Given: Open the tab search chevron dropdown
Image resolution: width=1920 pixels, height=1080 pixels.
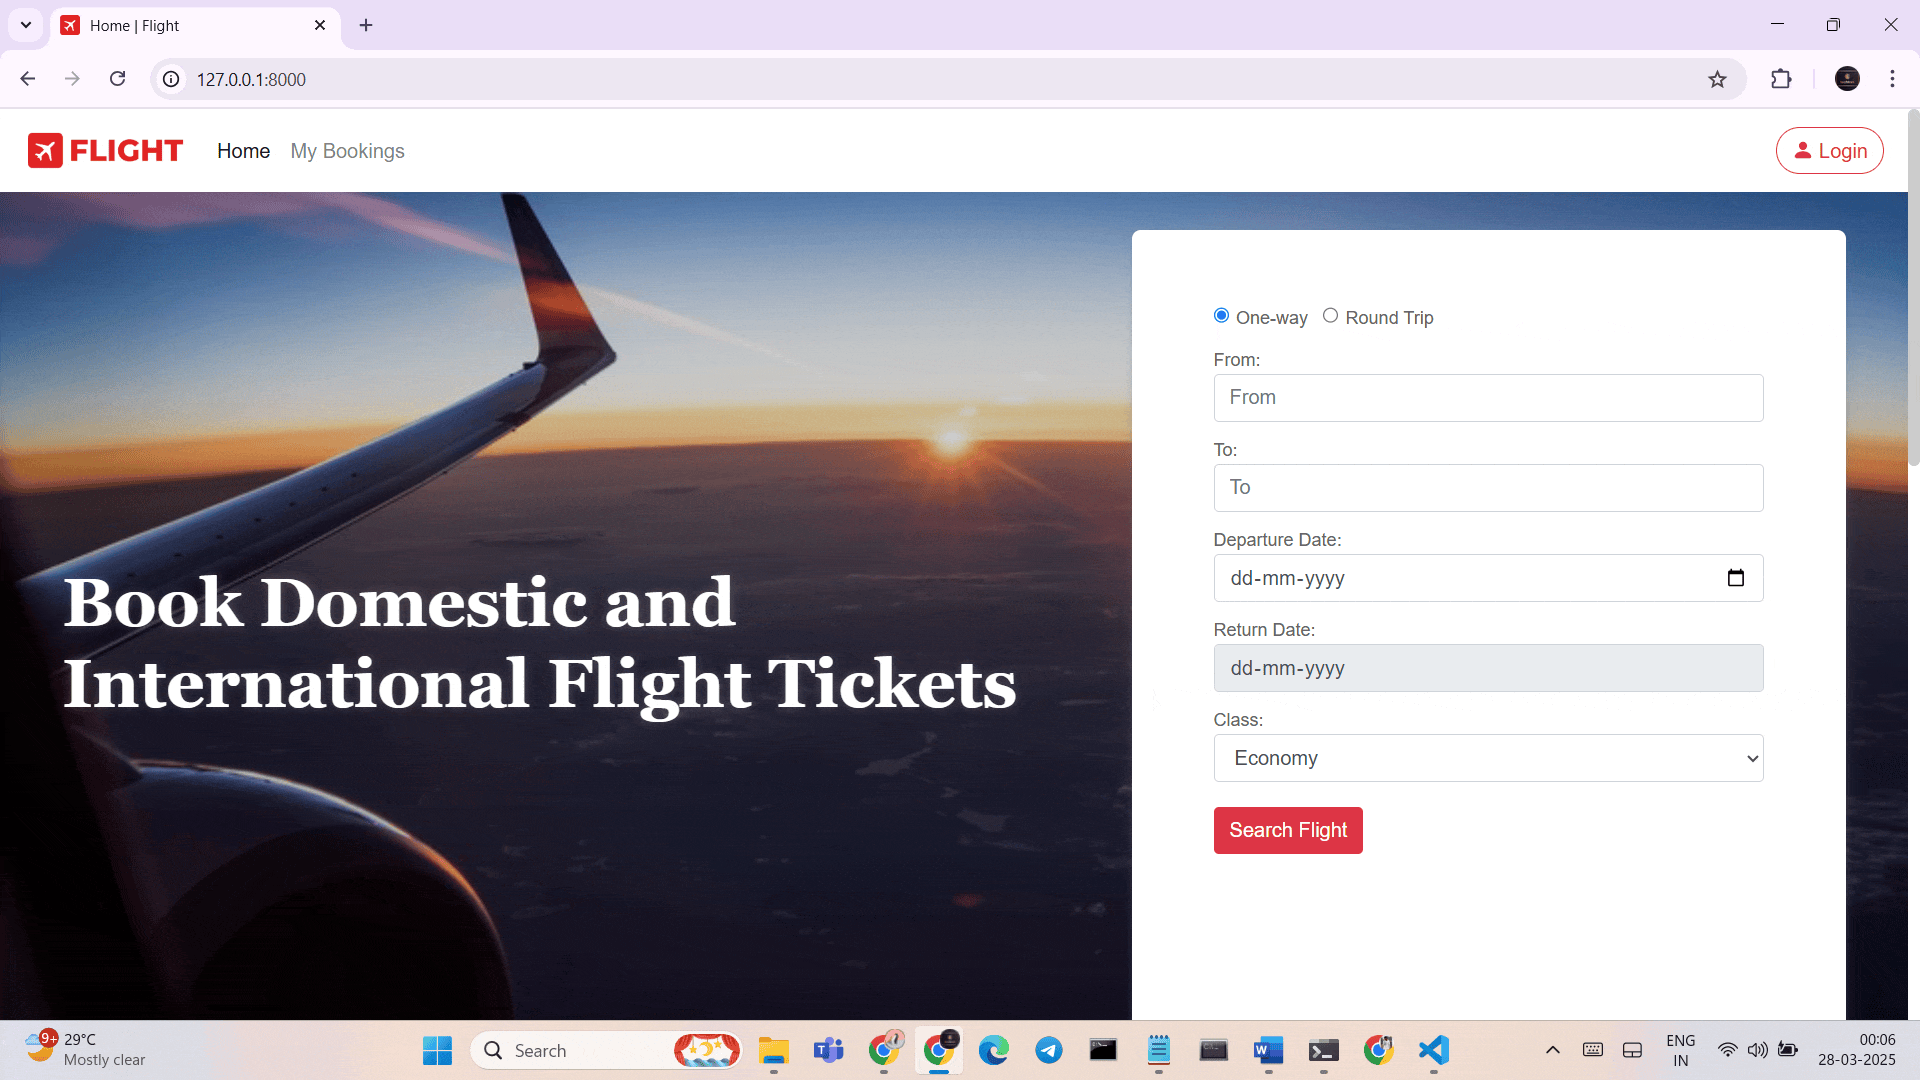Looking at the screenshot, I should tap(26, 25).
